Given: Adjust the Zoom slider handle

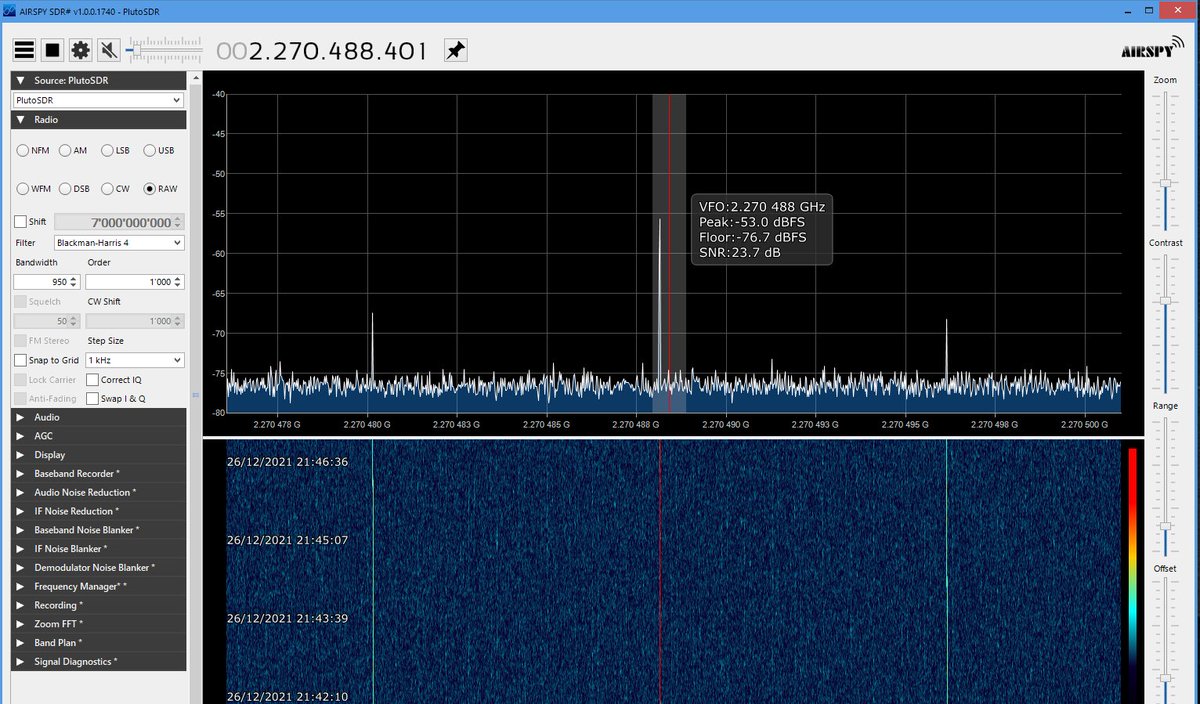Looking at the screenshot, I should (x=1165, y=183).
